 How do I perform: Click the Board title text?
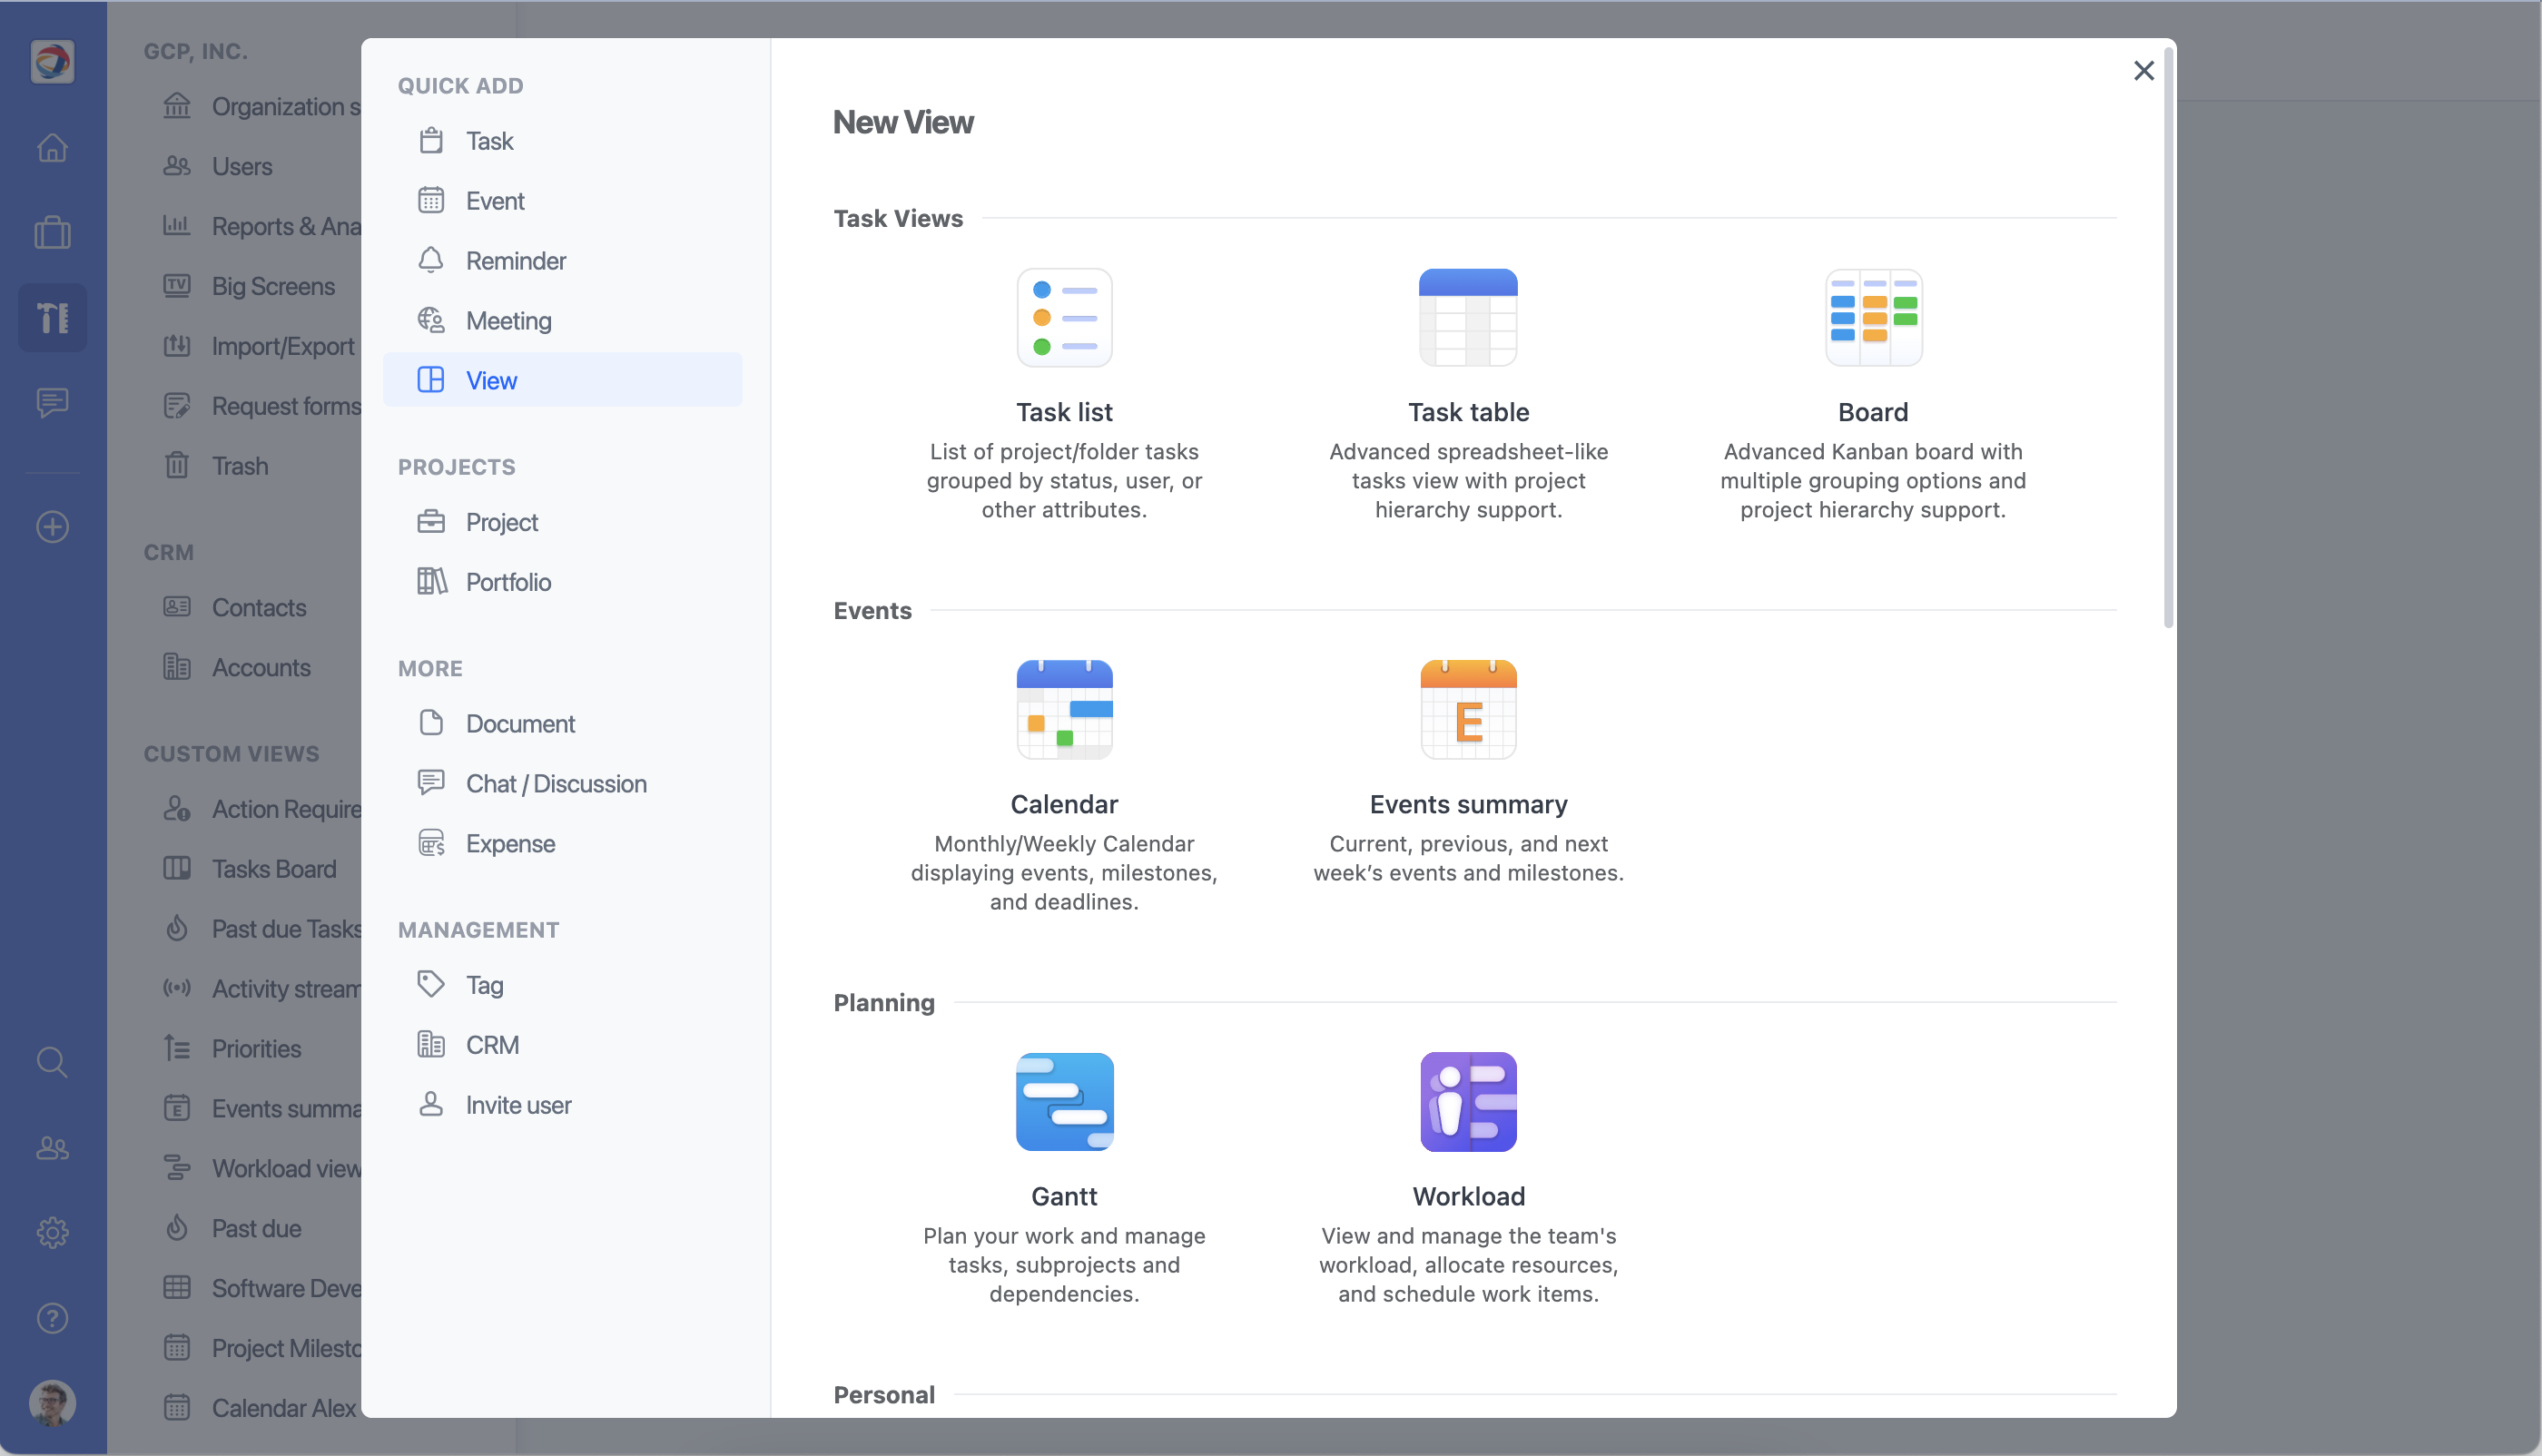pos(1873,412)
